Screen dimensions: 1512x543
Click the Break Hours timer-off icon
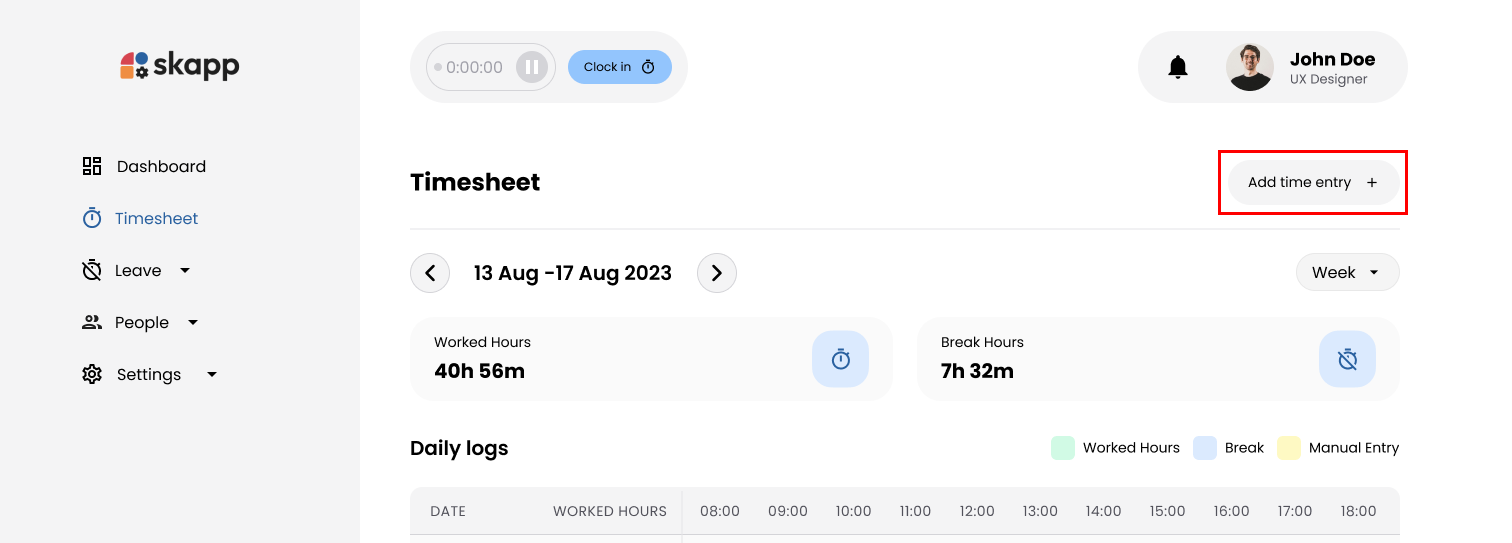tap(1347, 359)
